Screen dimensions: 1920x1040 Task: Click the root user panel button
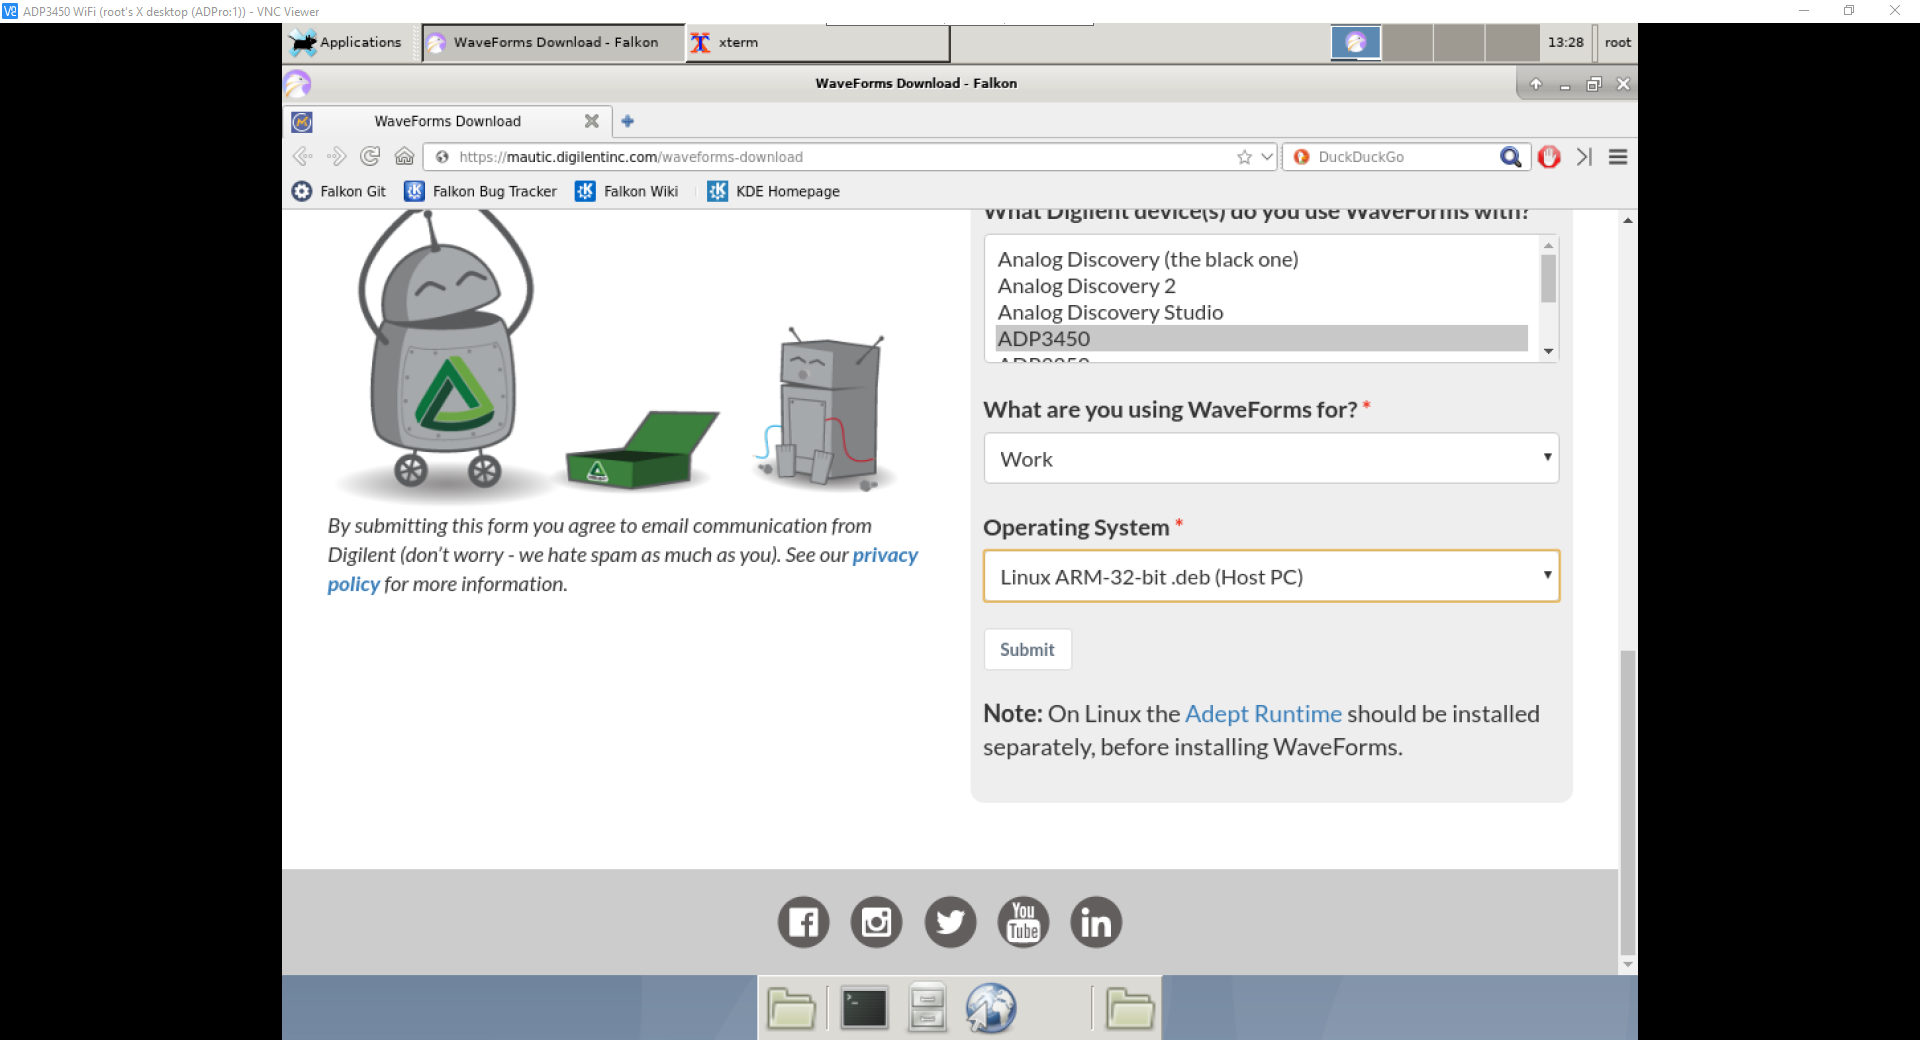click(x=1617, y=42)
